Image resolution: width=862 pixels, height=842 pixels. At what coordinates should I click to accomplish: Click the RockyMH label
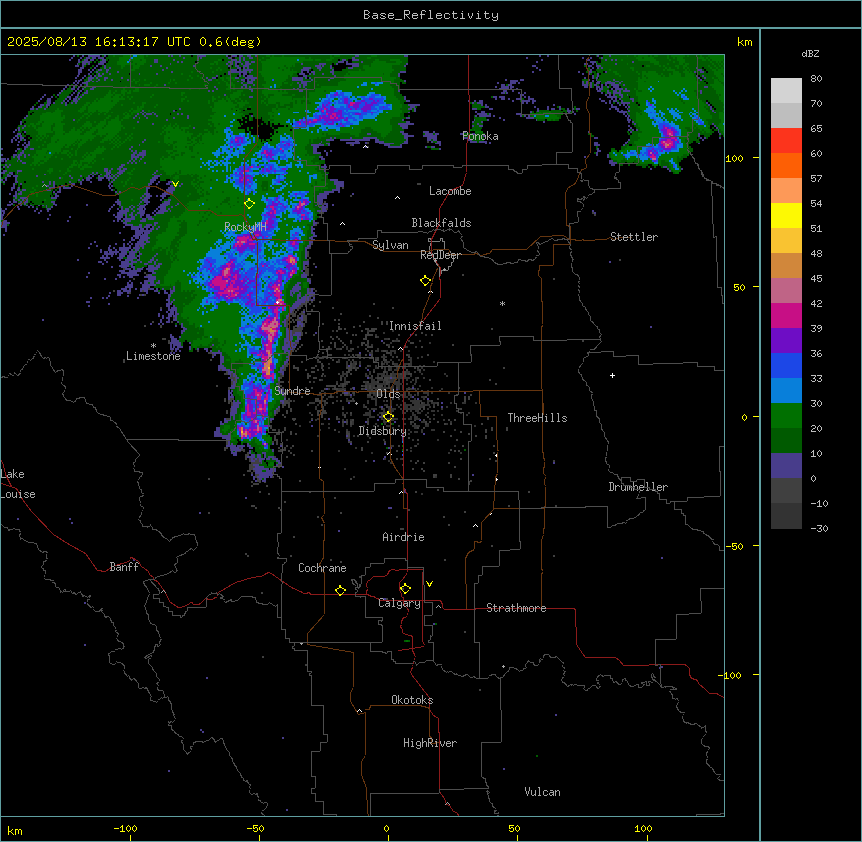(245, 227)
